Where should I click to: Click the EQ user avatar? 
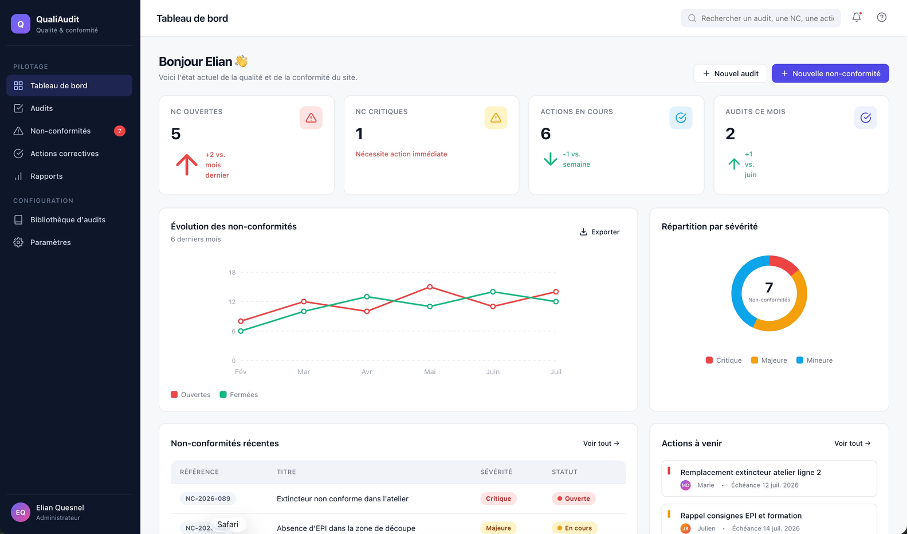[x=20, y=512]
